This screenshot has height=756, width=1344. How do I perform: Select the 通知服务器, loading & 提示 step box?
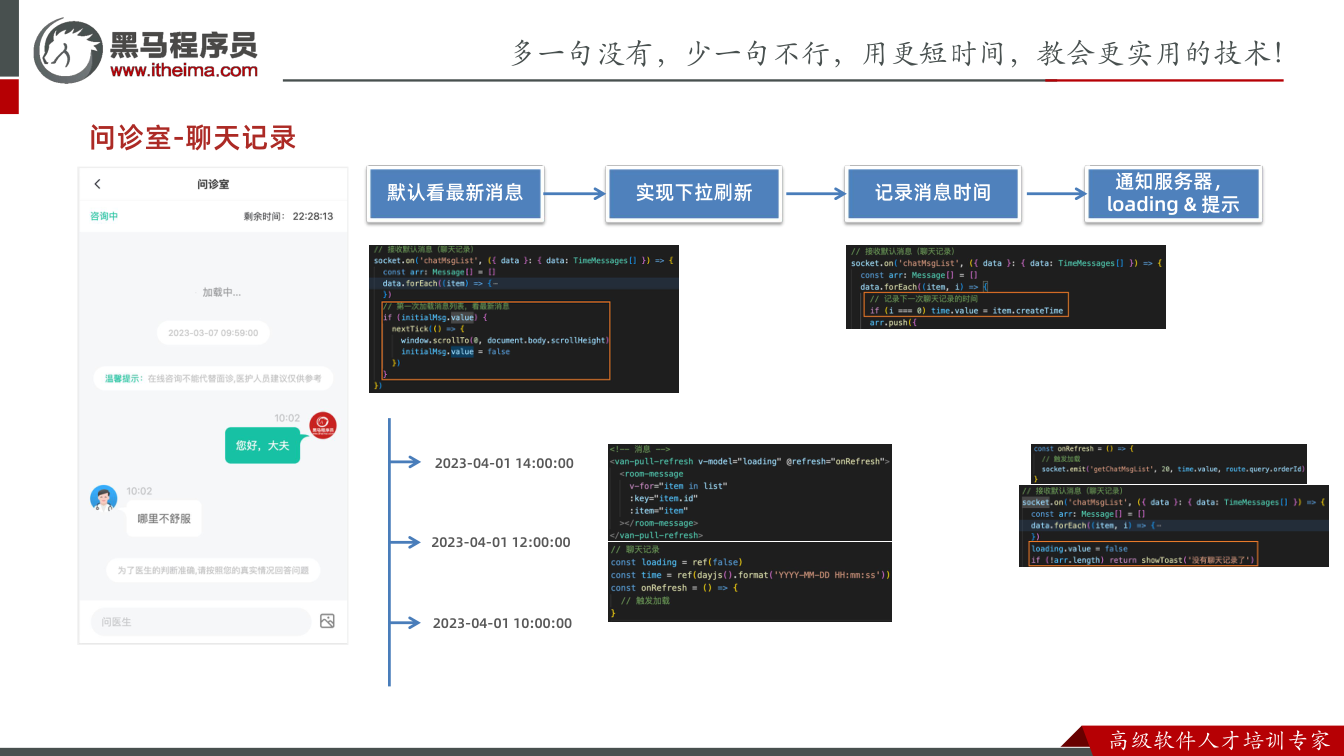(1173, 193)
